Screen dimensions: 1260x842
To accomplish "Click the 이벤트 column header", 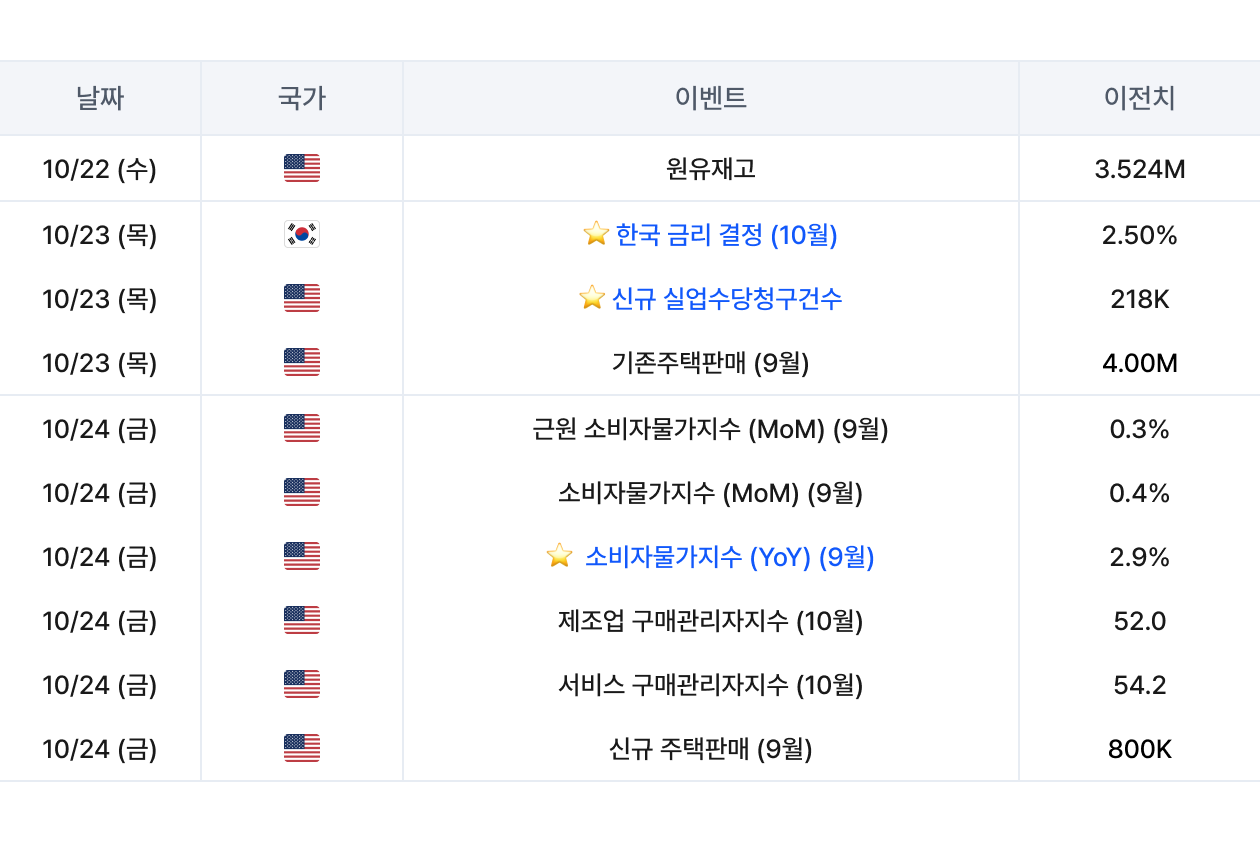I will 710,98.
